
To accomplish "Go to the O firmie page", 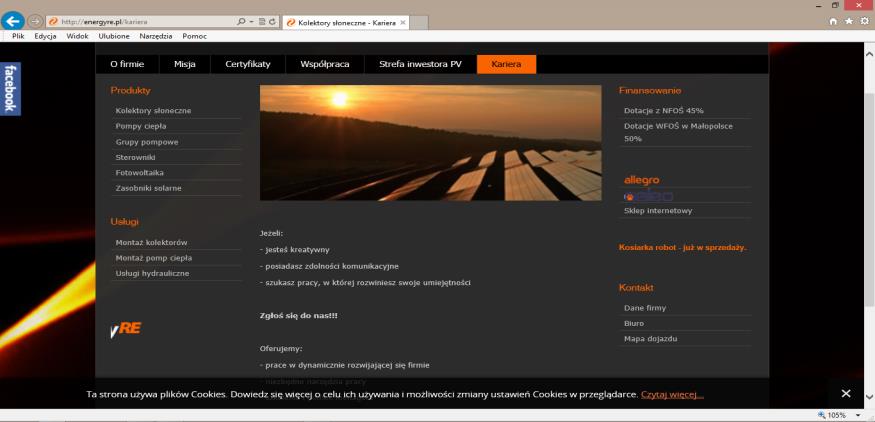I will [127, 64].
